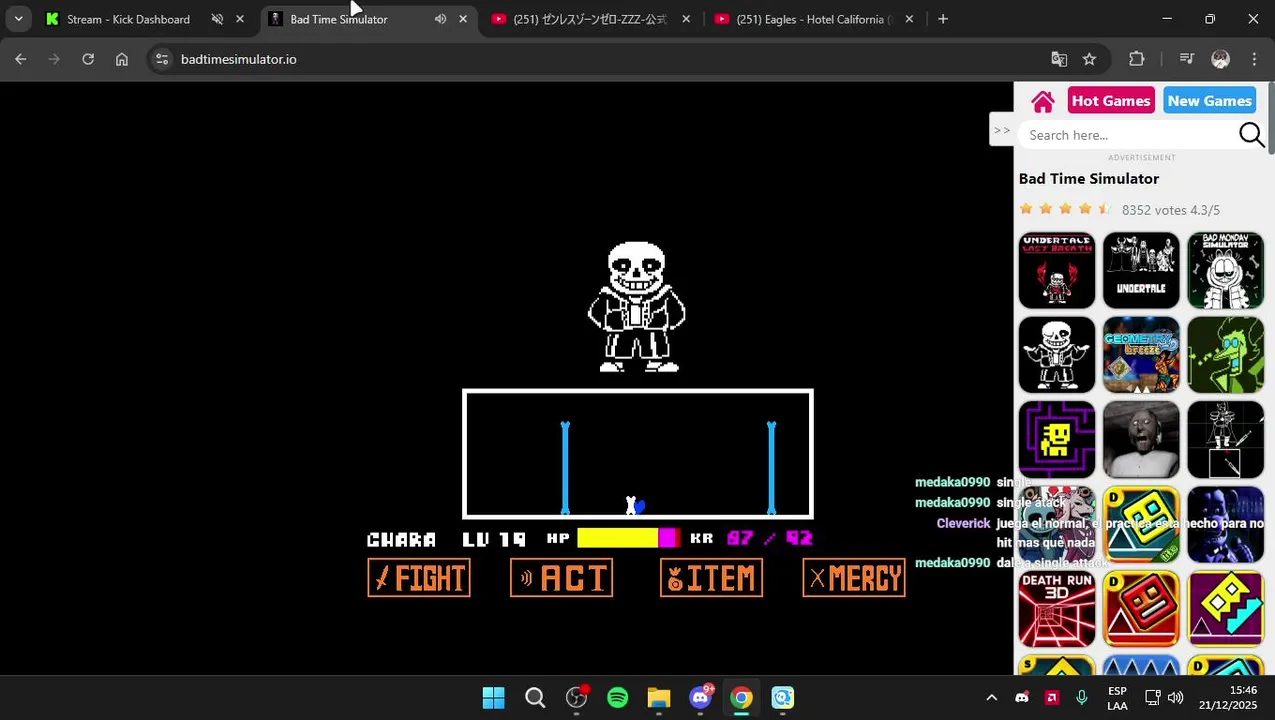Image resolution: width=1275 pixels, height=720 pixels.
Task: Open the Bad Monday Simulator thumbnail
Action: 1226,270
